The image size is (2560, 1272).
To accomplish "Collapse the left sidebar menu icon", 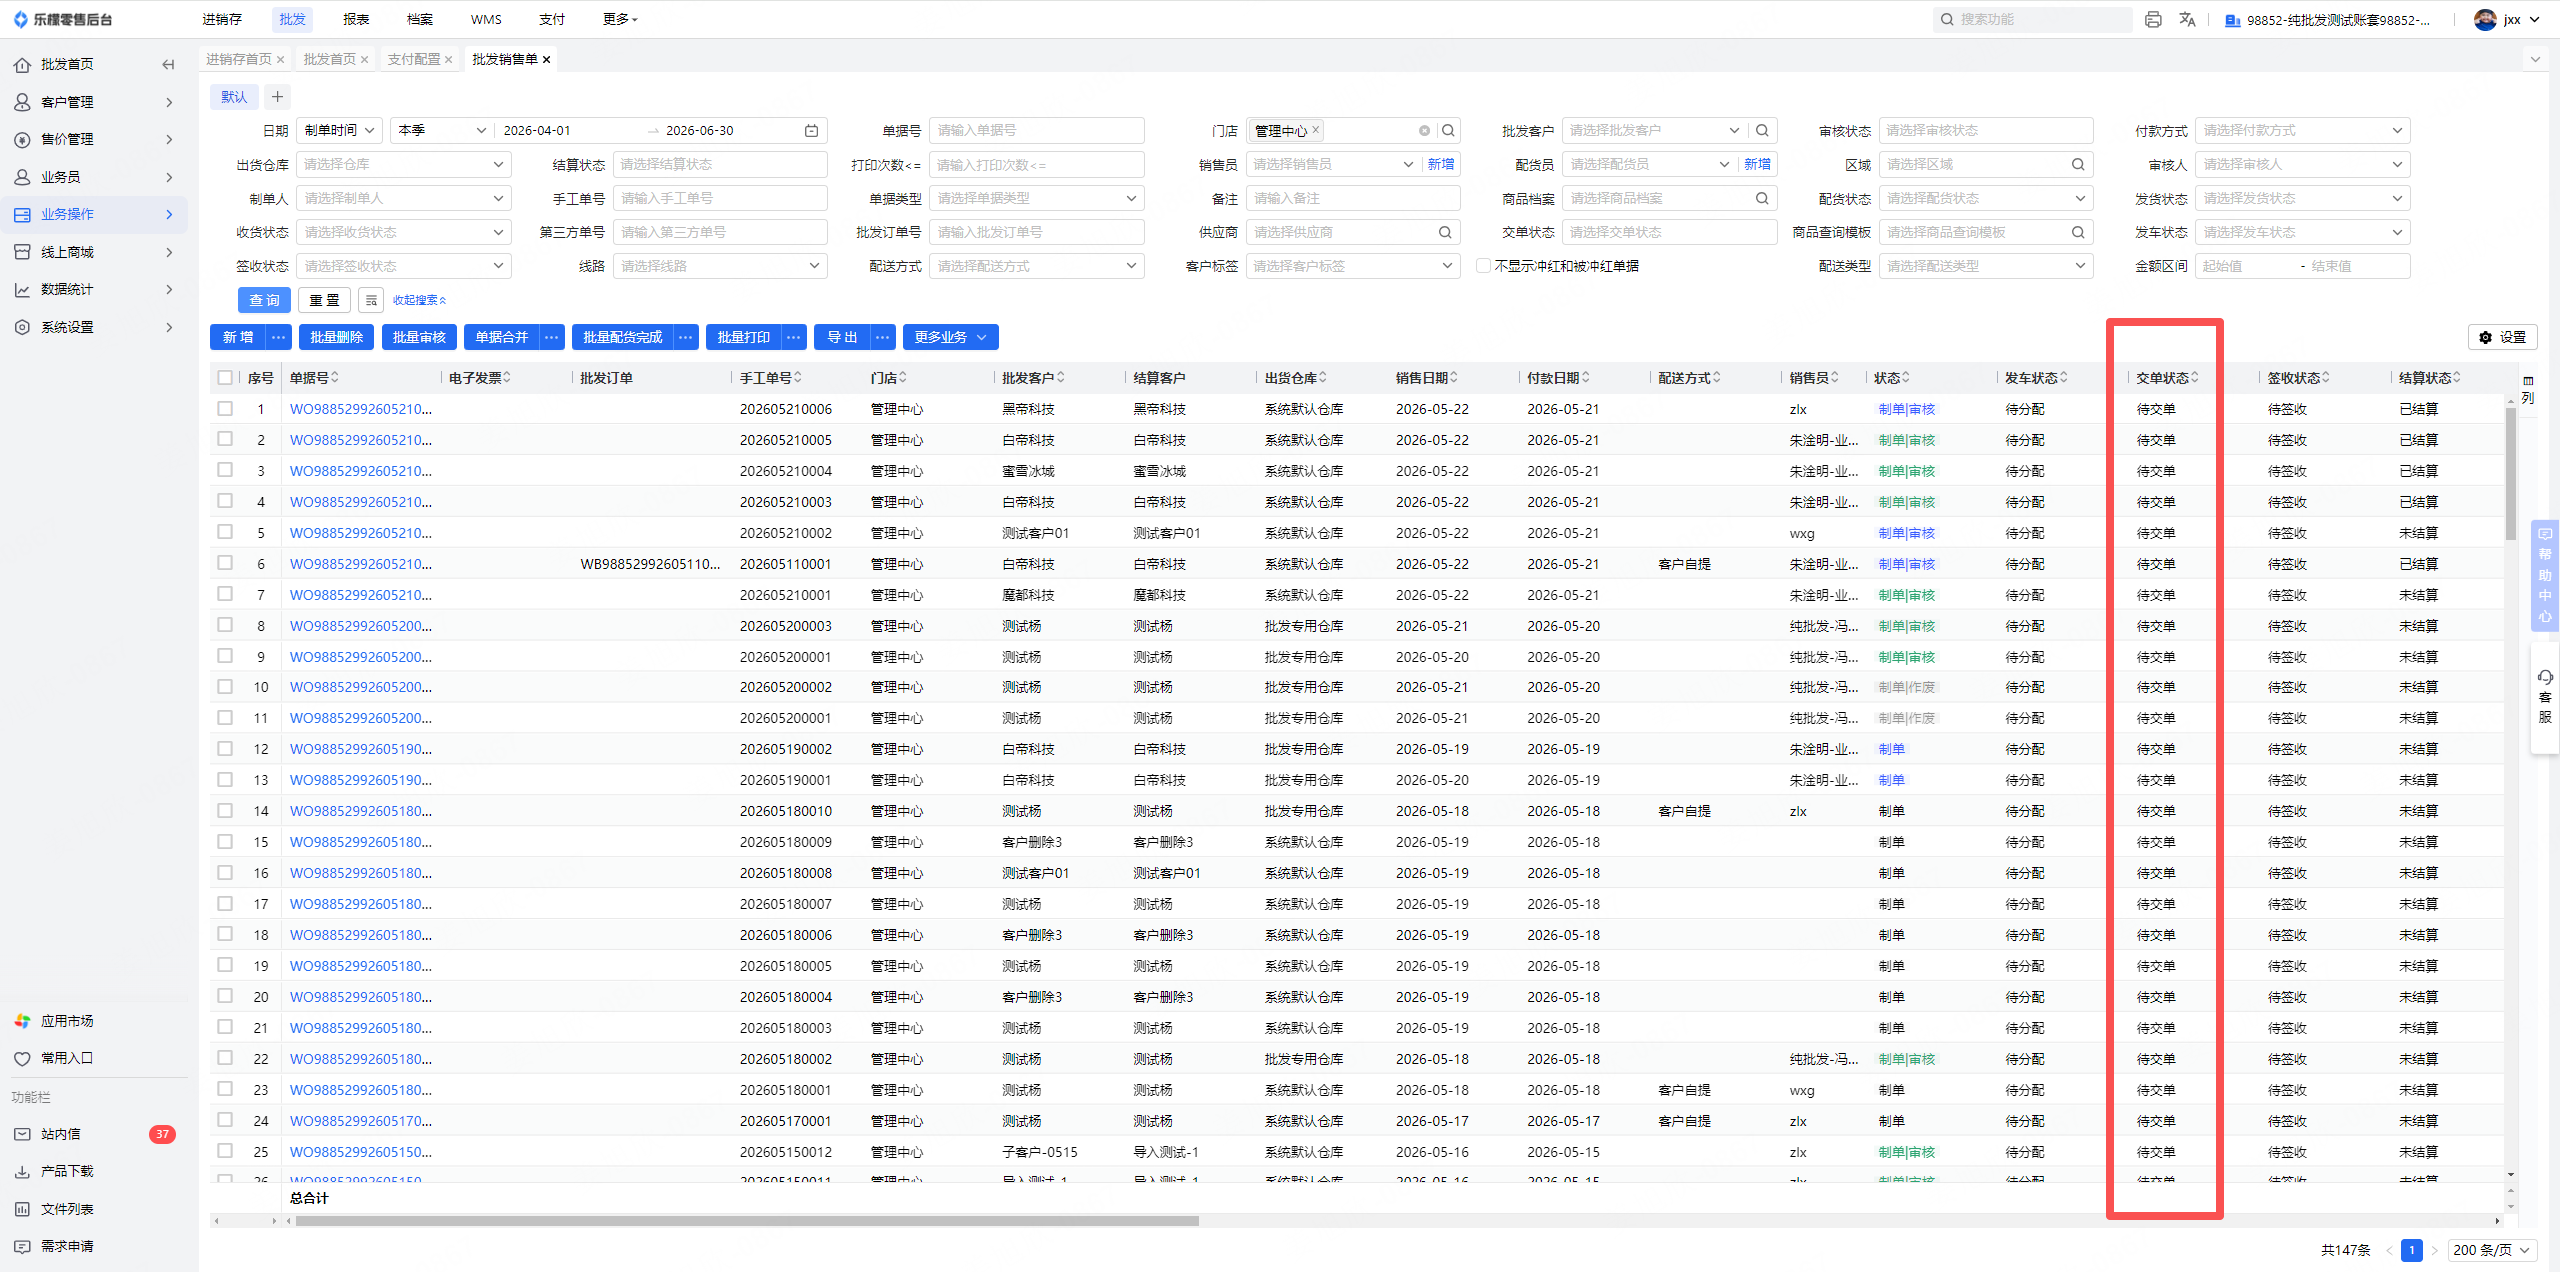I will point(168,64).
